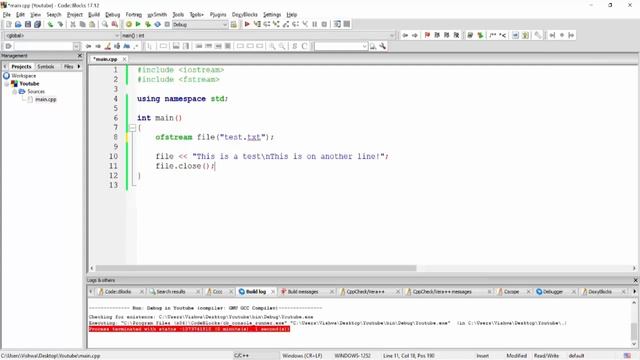The width and height of the screenshot is (640, 360).
Task: Close the Management panel
Action: pyautogui.click(x=80, y=56)
